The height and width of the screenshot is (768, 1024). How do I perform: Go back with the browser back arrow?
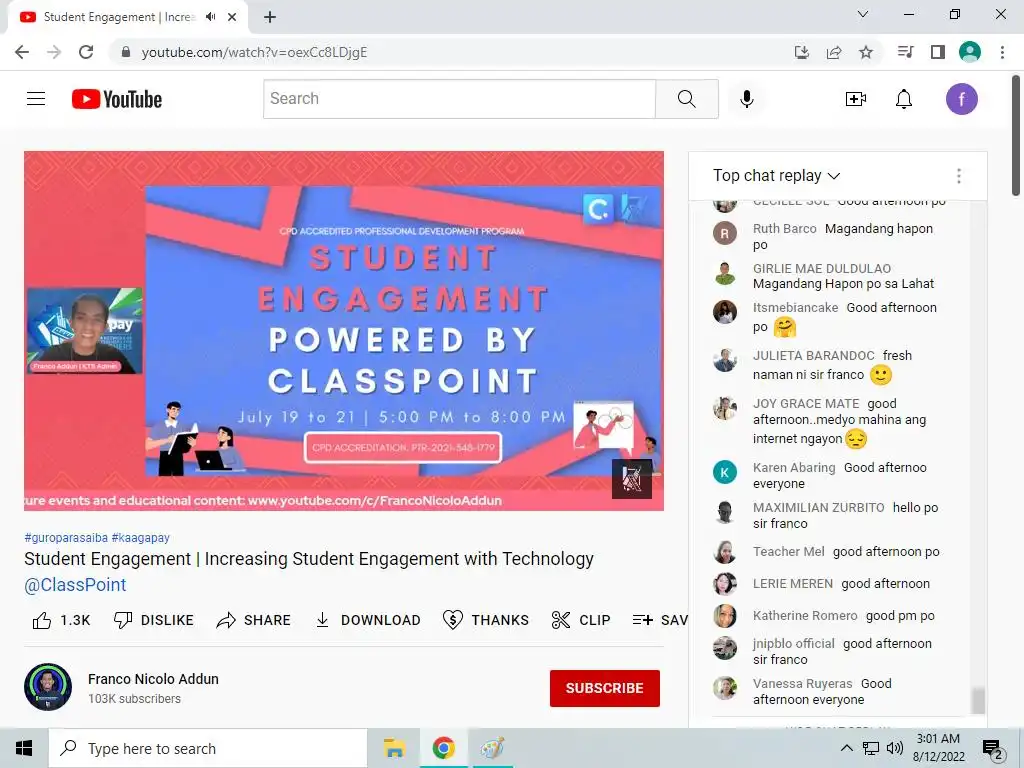(22, 52)
